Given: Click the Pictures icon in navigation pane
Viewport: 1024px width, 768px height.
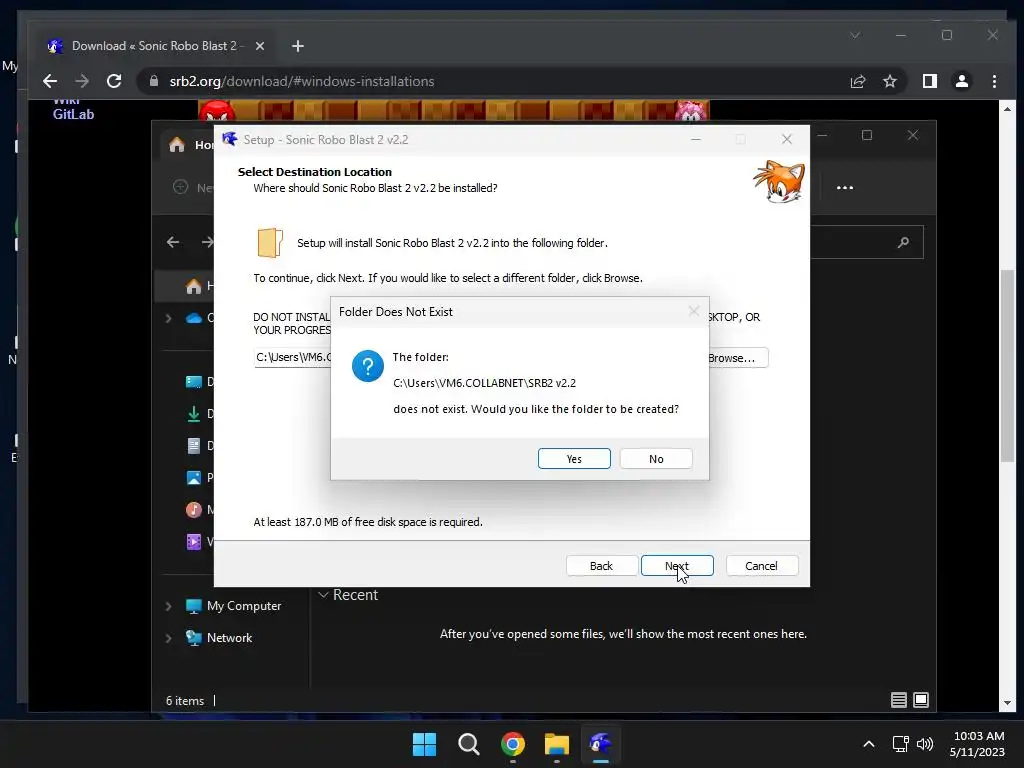Looking at the screenshot, I should pos(193,477).
